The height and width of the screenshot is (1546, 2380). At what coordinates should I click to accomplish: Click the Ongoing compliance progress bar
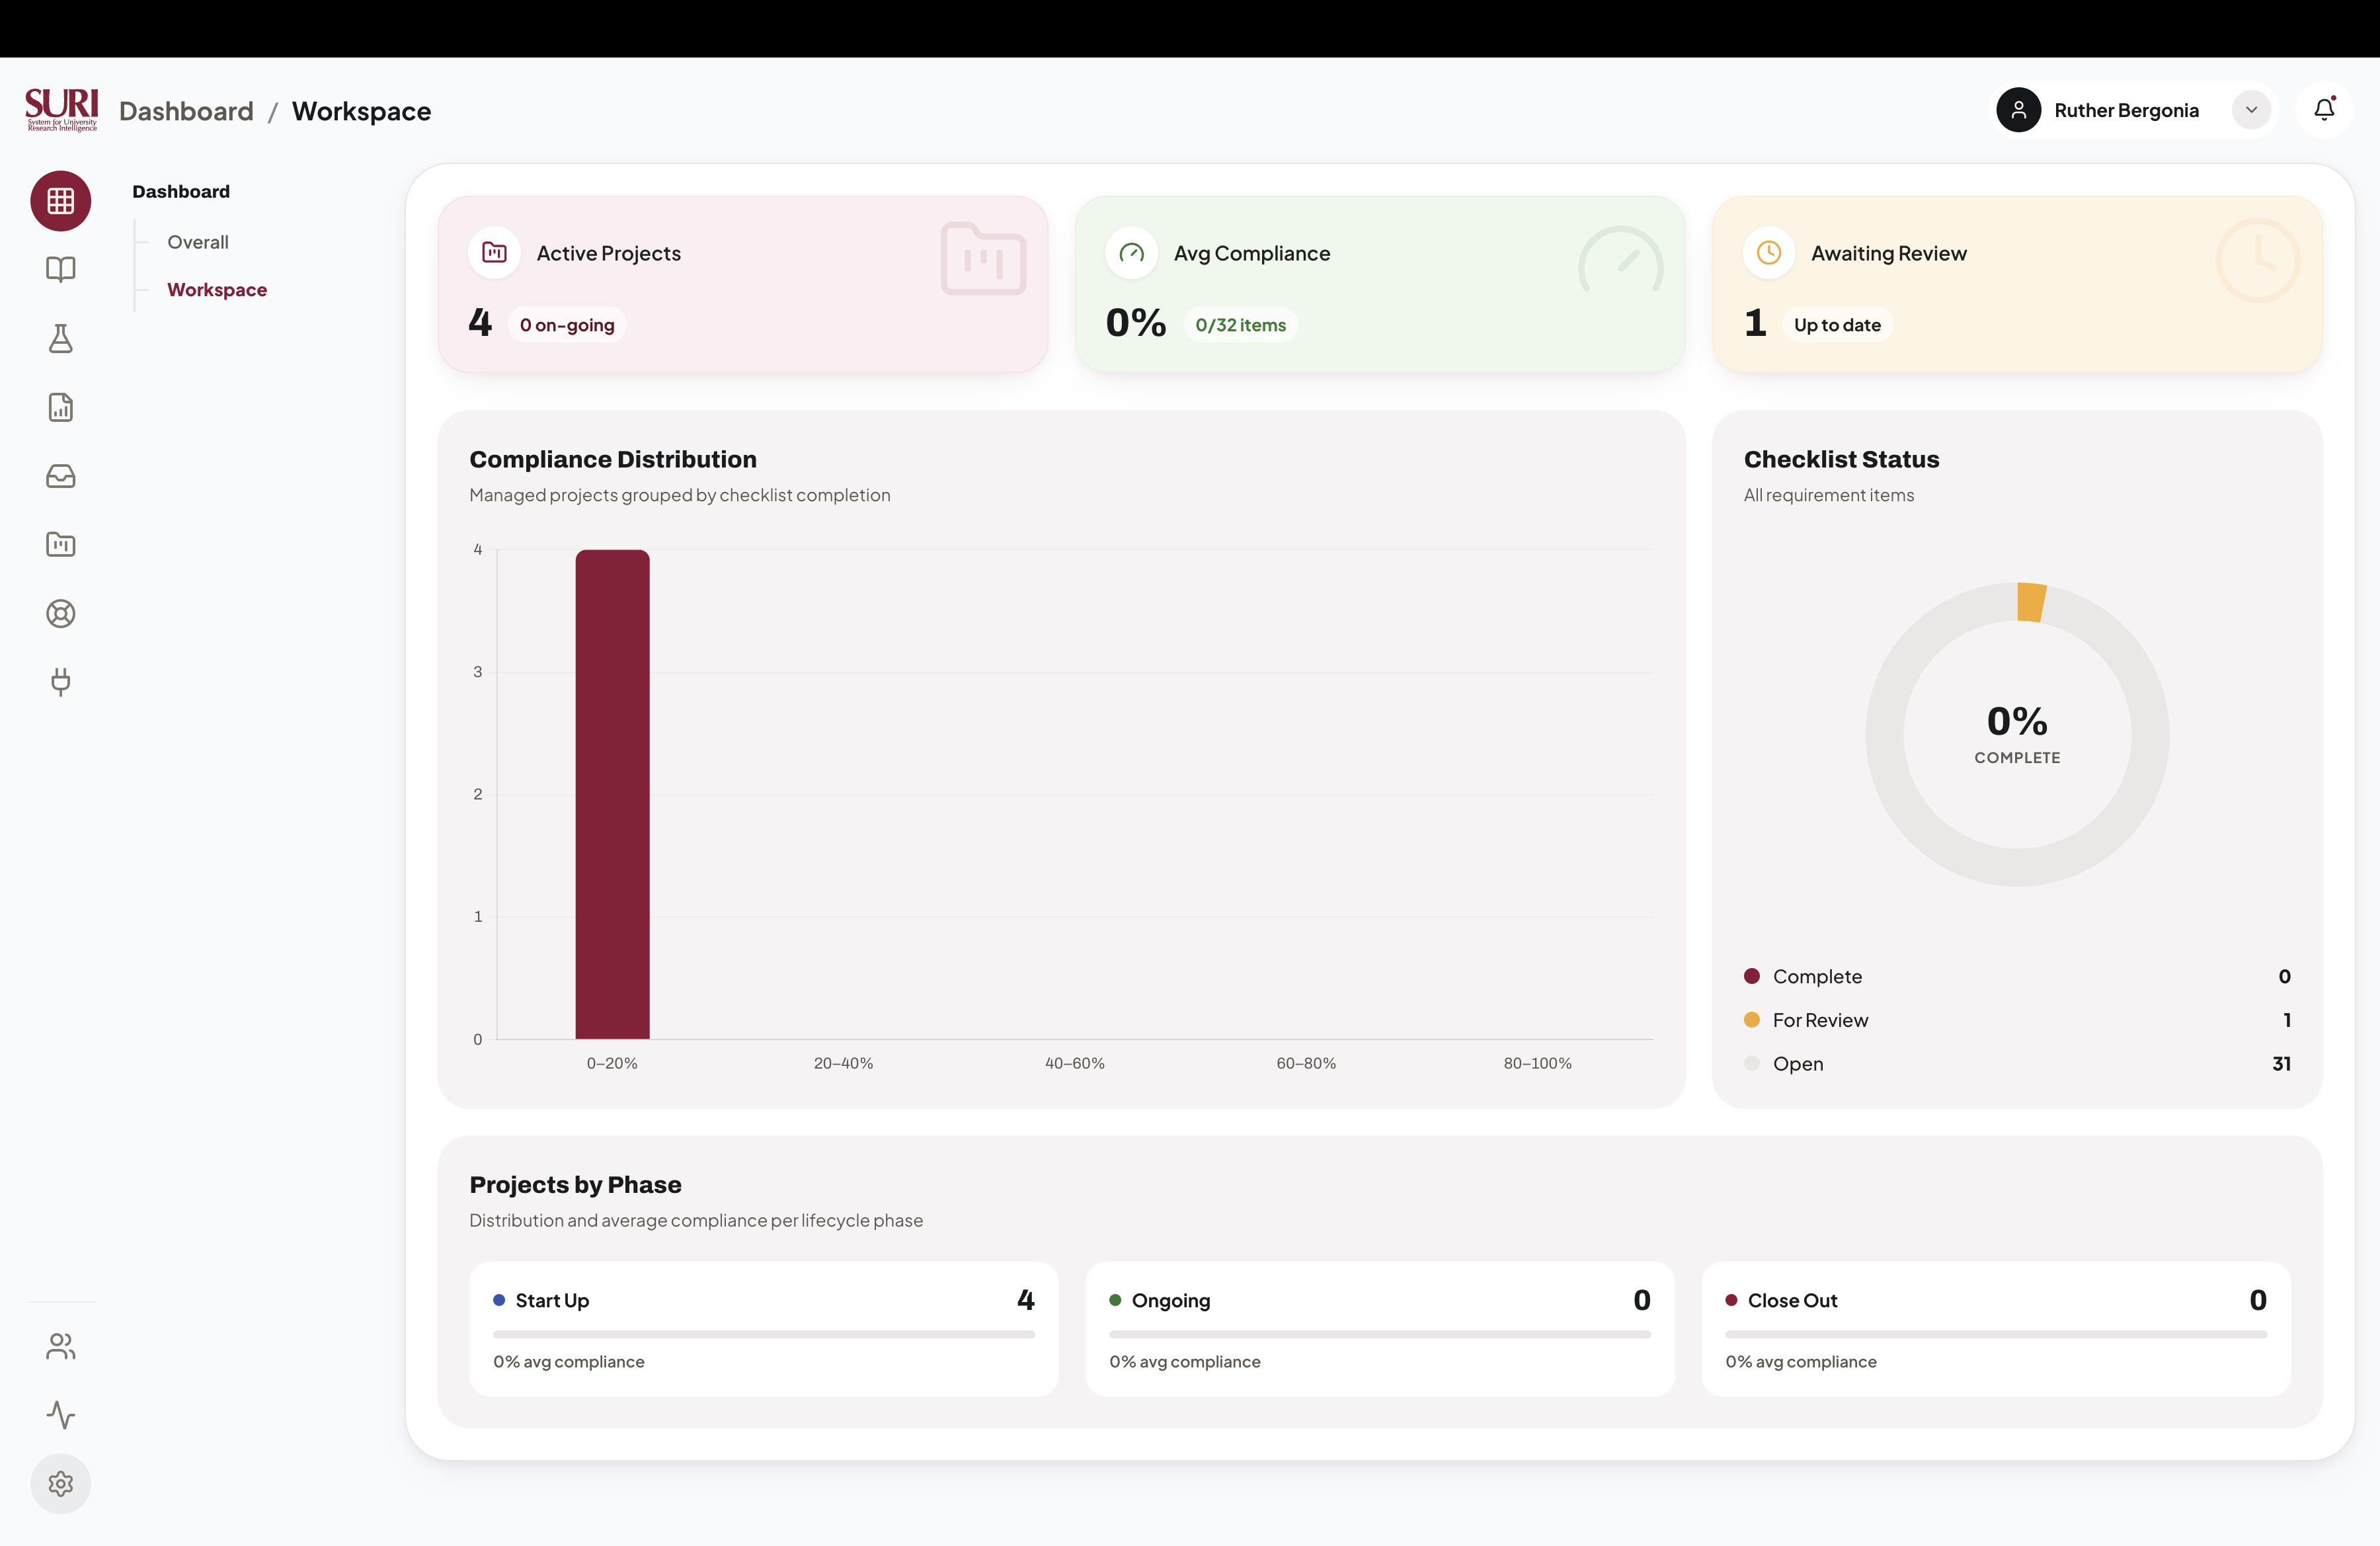click(x=1380, y=1334)
